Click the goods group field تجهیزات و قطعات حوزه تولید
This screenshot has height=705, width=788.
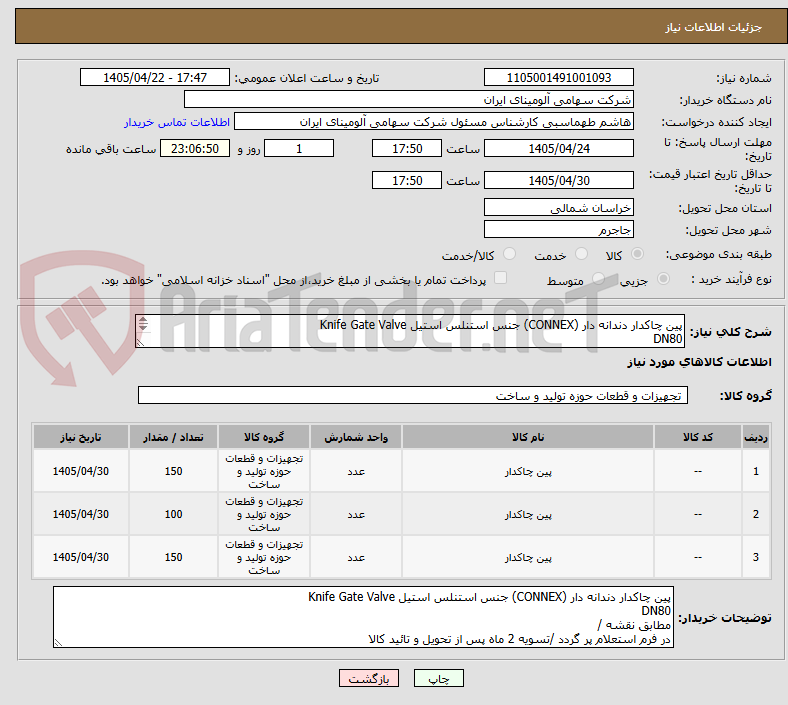coord(413,395)
